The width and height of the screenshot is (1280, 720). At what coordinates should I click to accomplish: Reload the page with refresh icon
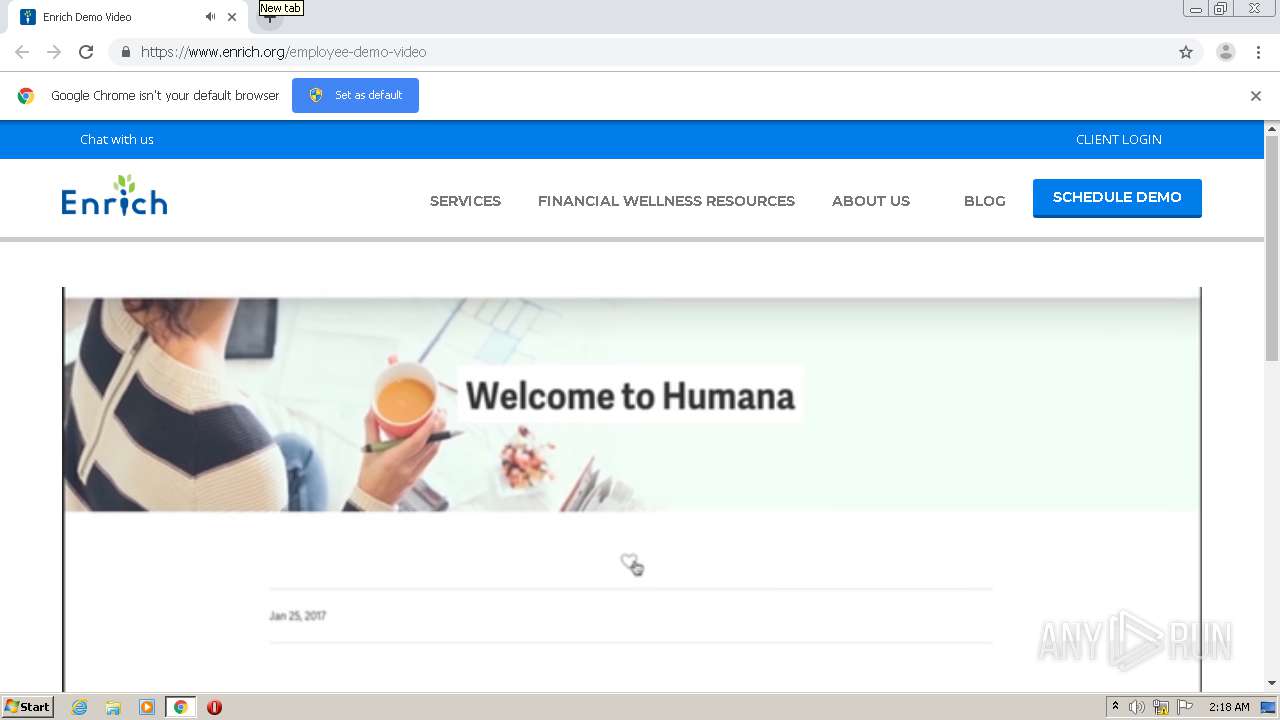[x=86, y=52]
